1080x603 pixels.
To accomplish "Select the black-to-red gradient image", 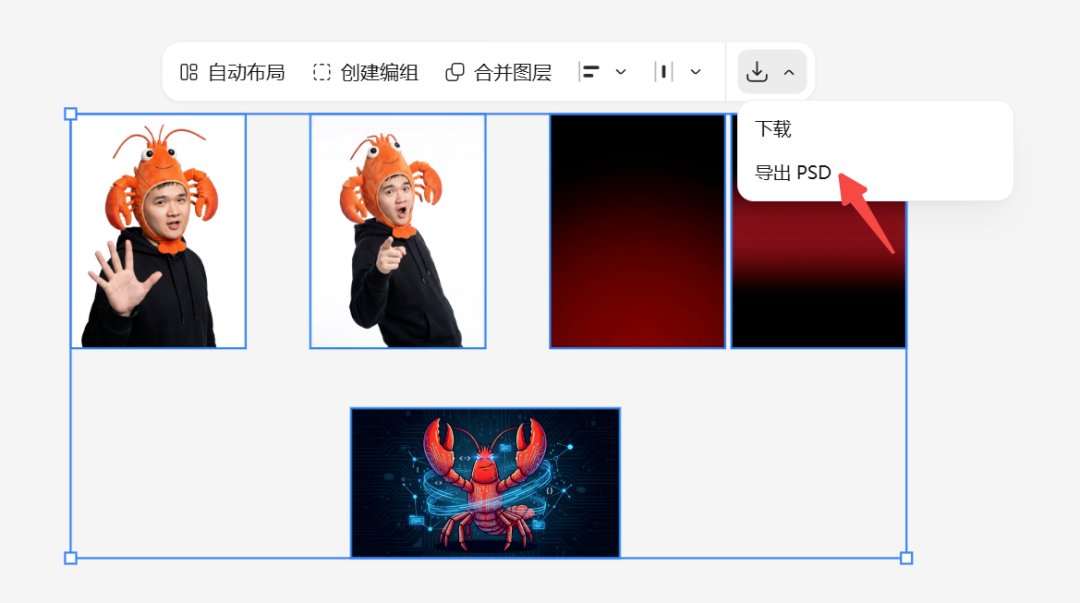I will (637, 231).
